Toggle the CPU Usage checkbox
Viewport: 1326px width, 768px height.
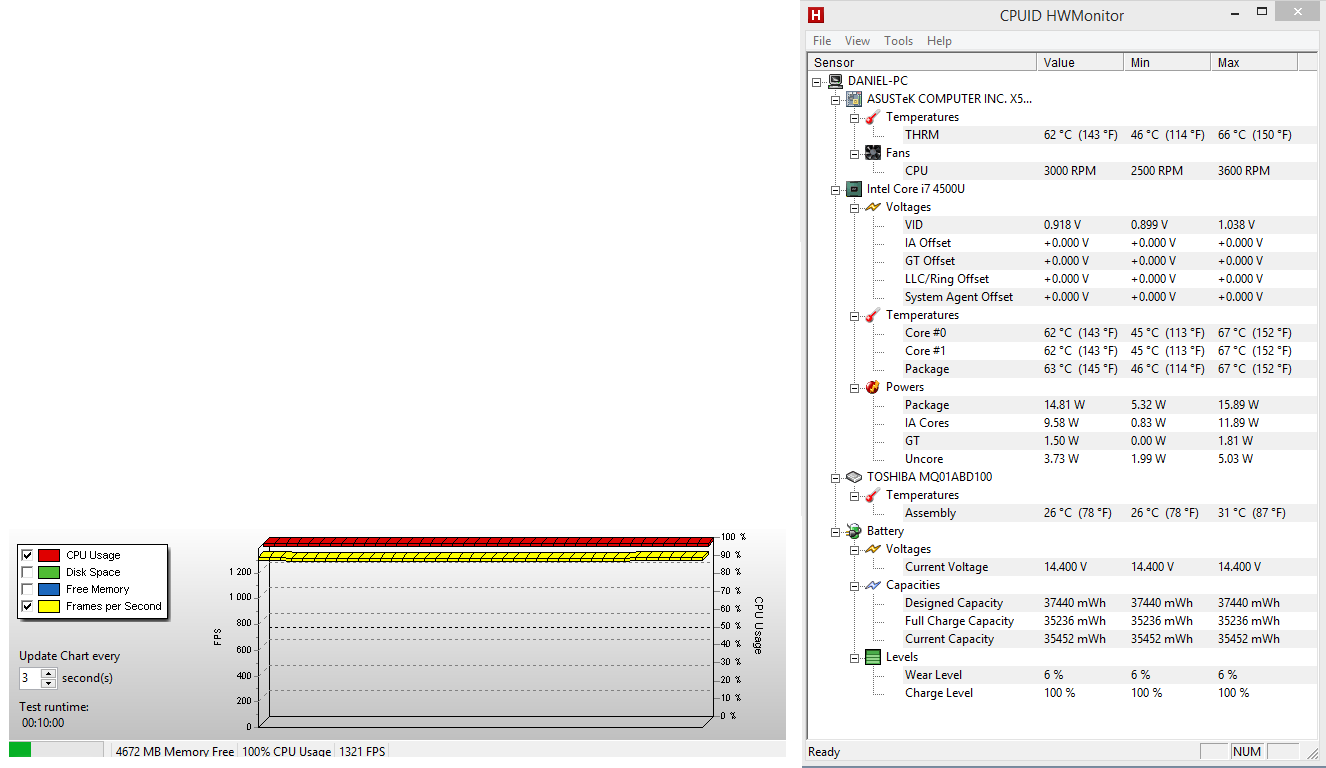click(x=27, y=555)
